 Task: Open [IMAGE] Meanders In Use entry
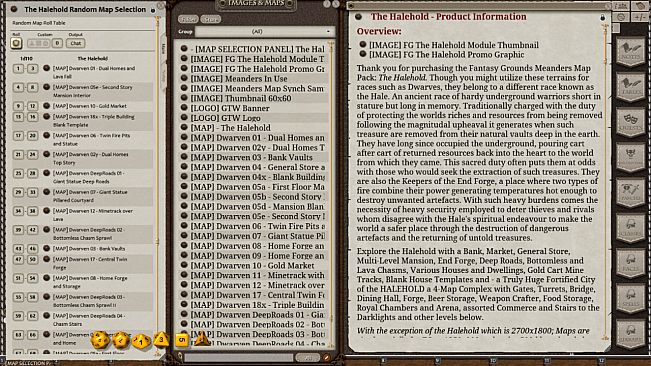tap(253, 78)
